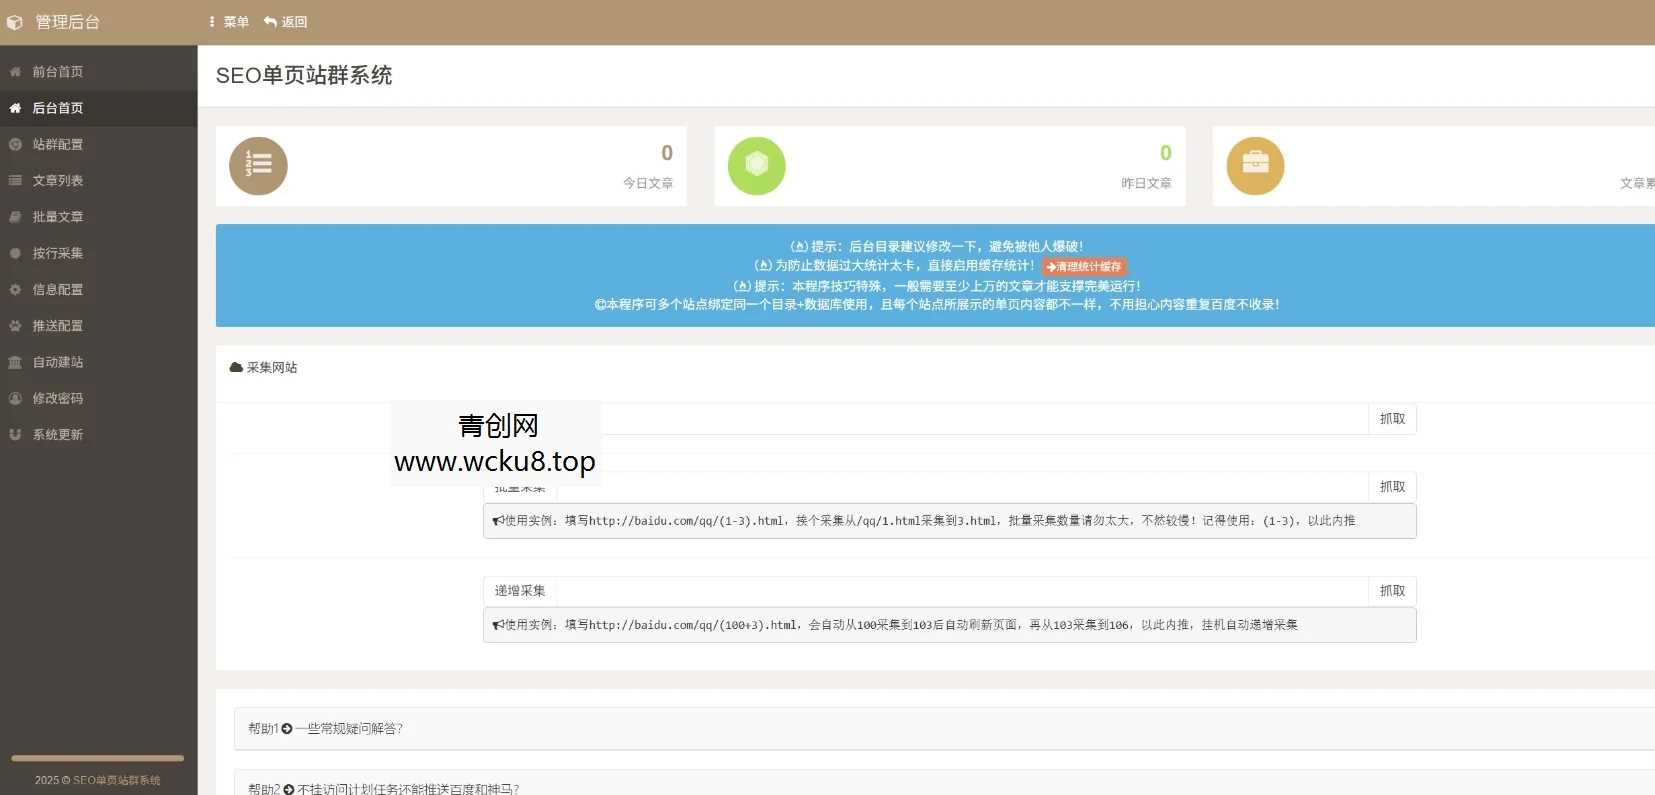Open the 菜单 toggle in top bar

pos(229,22)
